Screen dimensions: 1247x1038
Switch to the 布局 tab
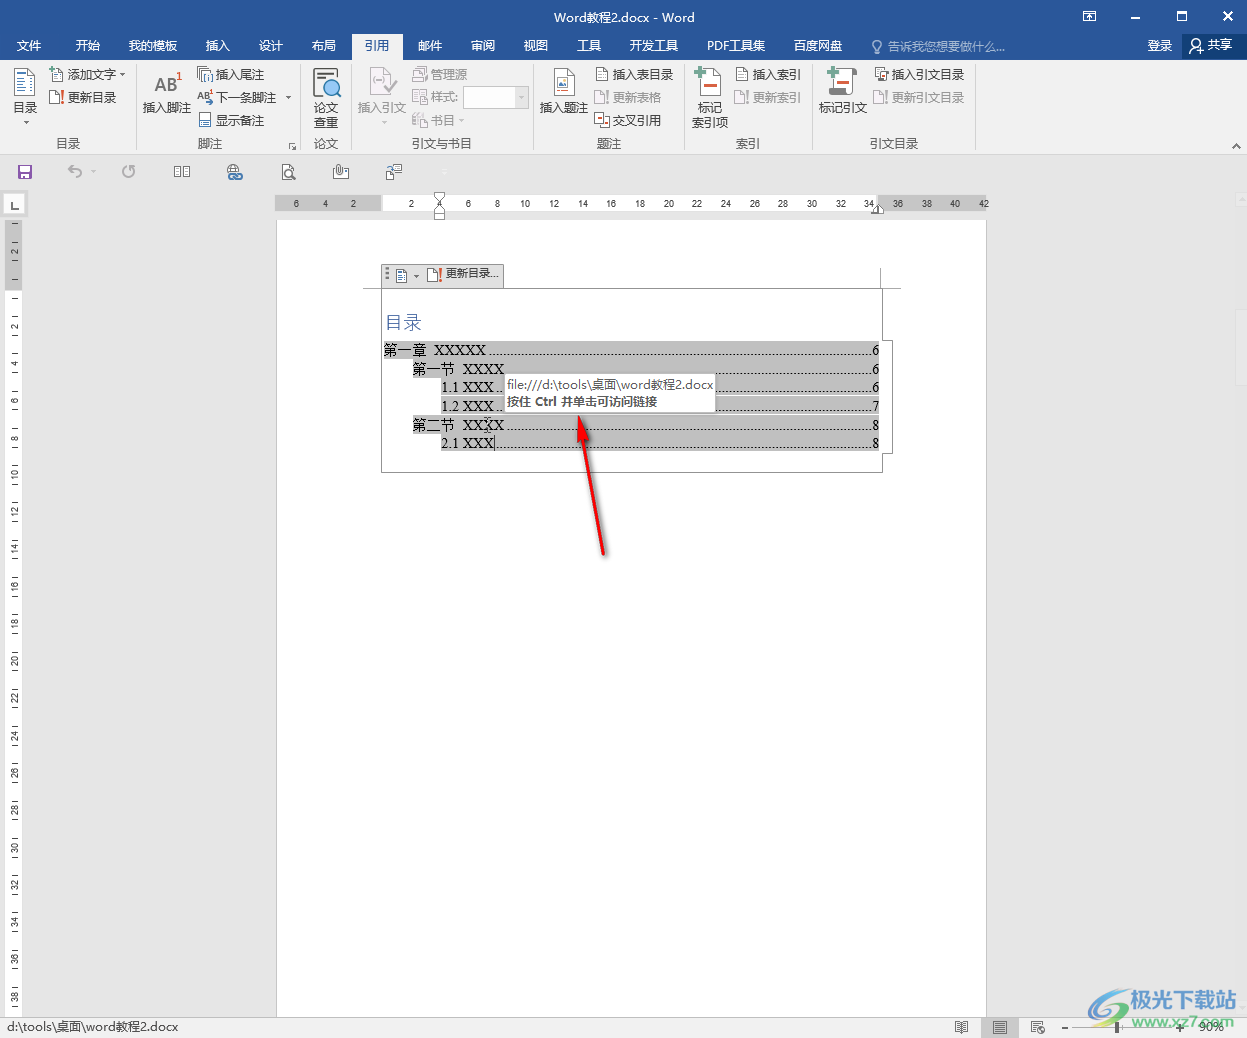click(324, 46)
